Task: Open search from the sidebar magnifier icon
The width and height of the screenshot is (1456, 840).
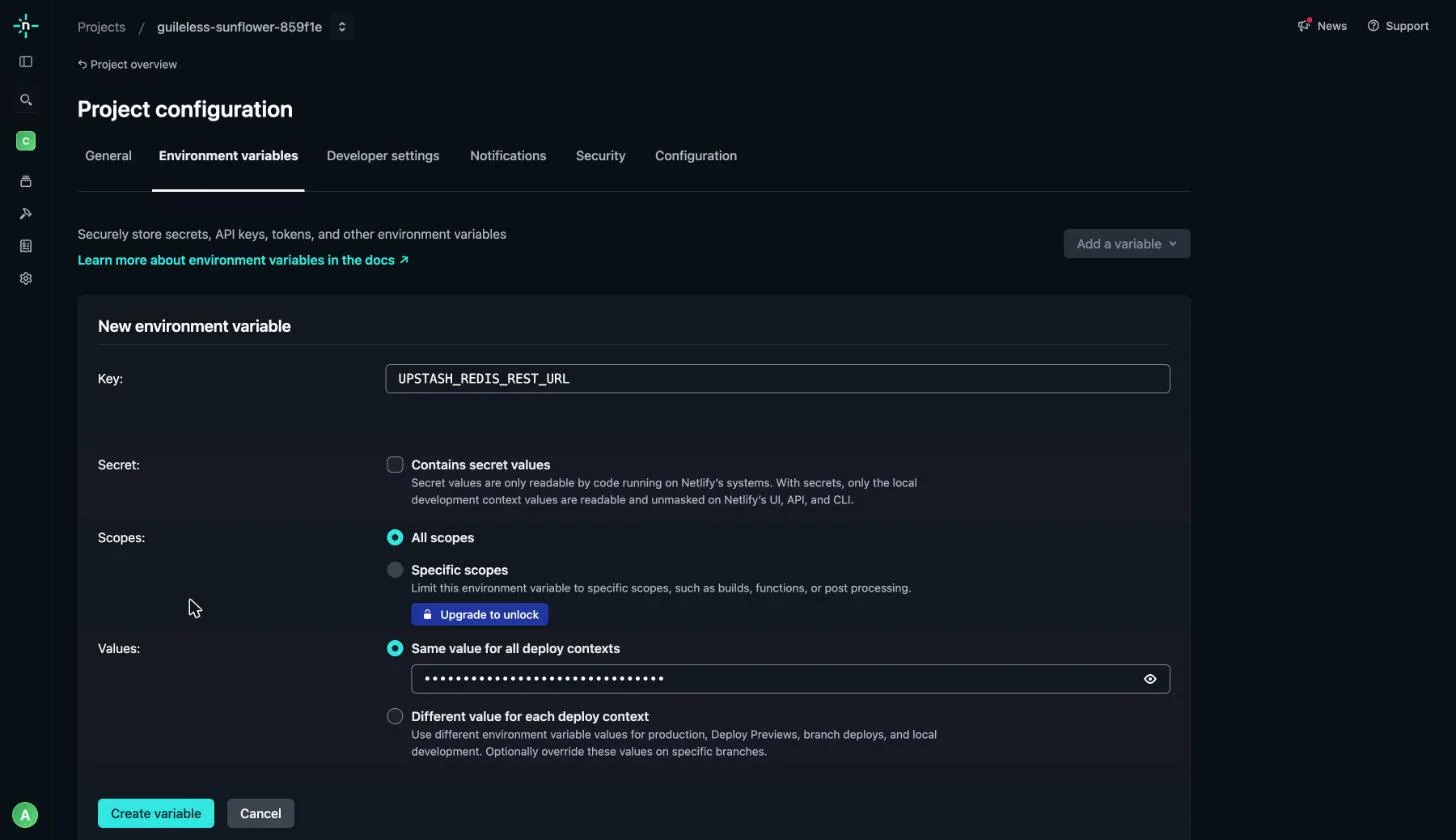Action: 26,100
